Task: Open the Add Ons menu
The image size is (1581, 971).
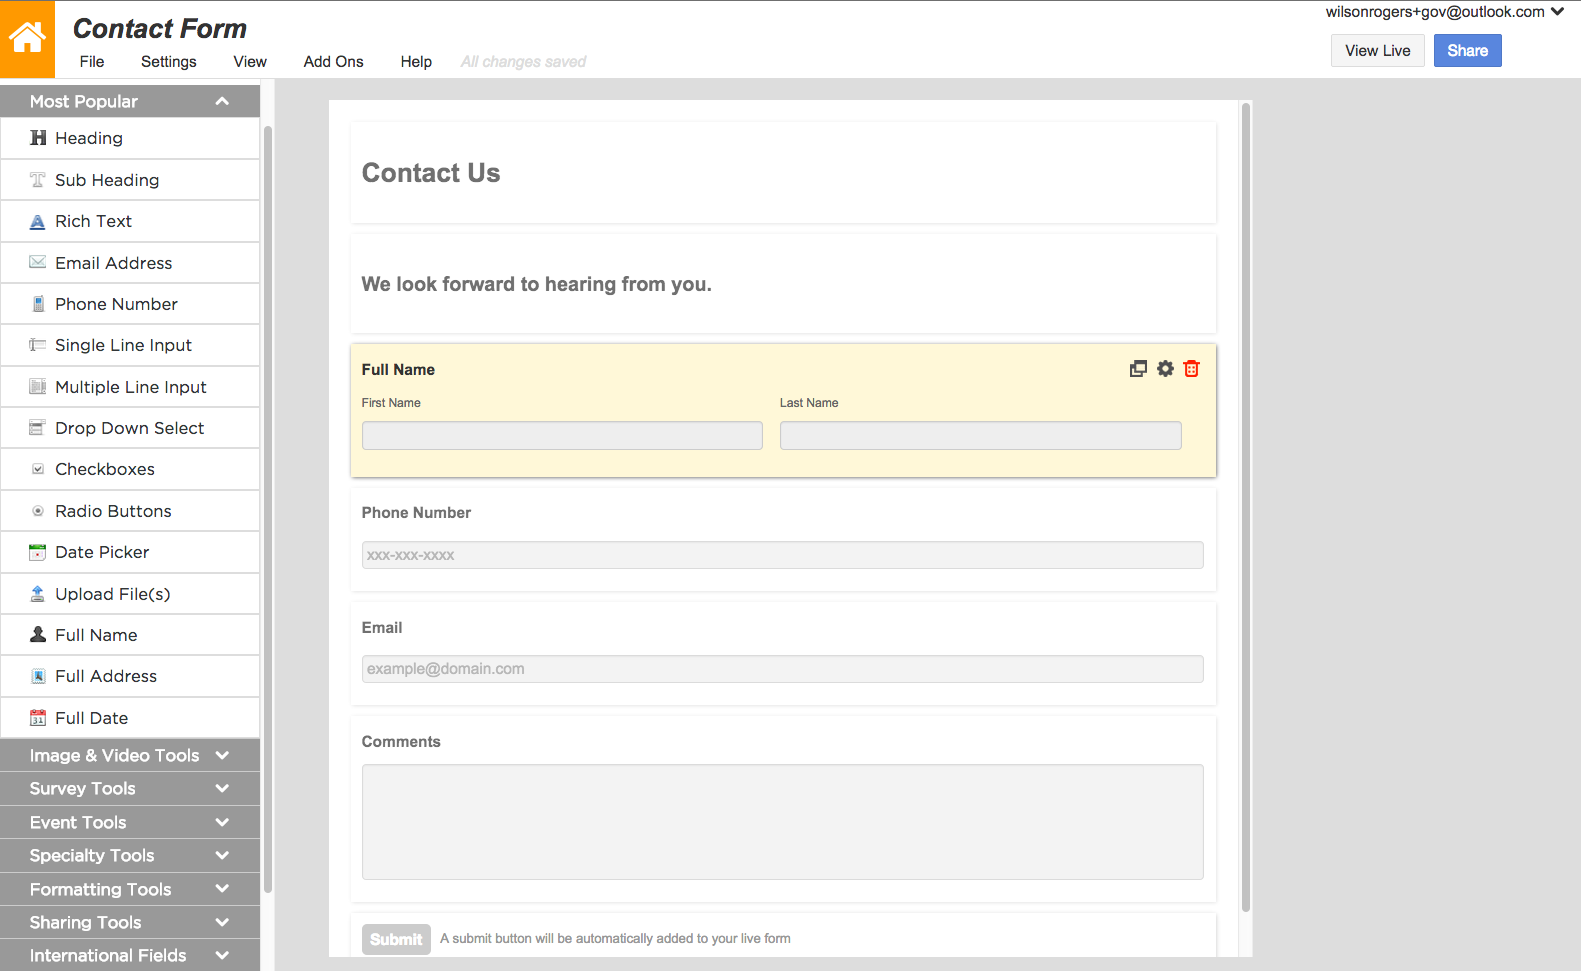Action: (333, 62)
